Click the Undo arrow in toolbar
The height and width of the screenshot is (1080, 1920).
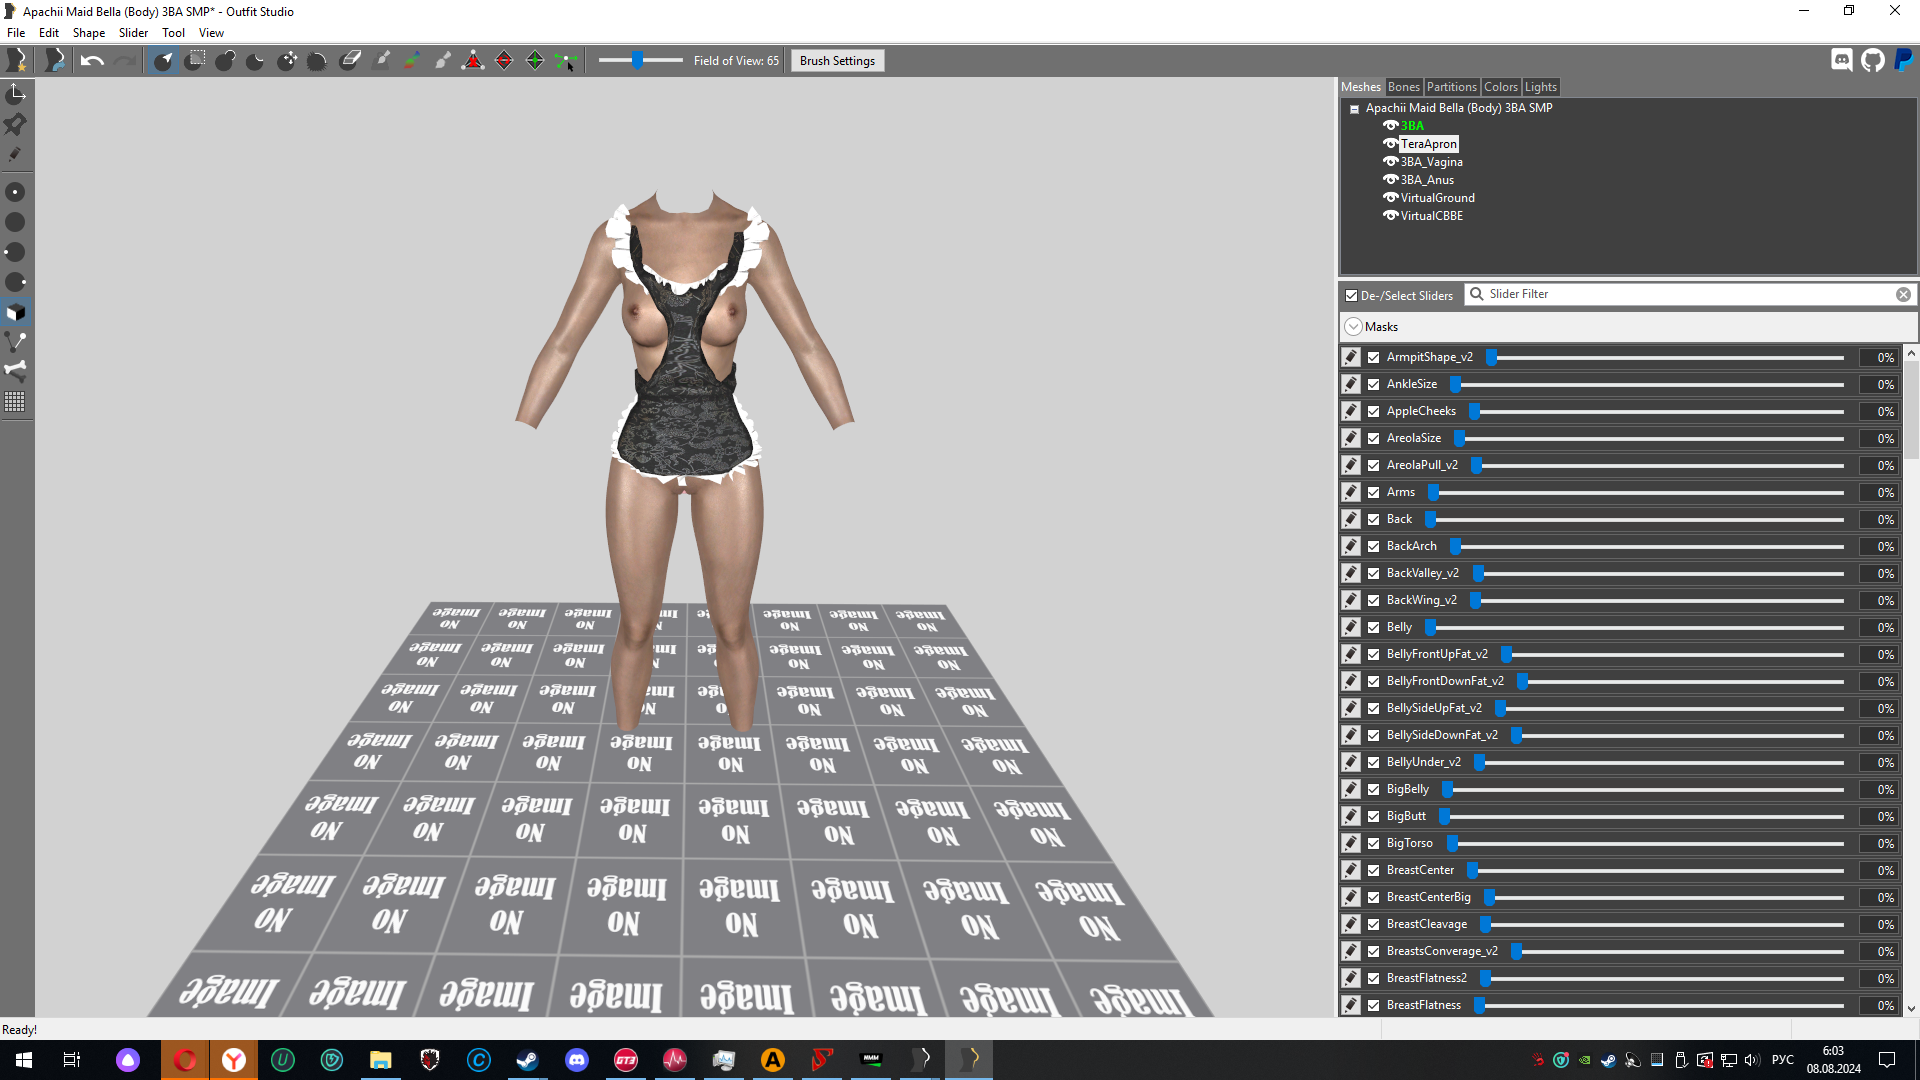click(92, 61)
